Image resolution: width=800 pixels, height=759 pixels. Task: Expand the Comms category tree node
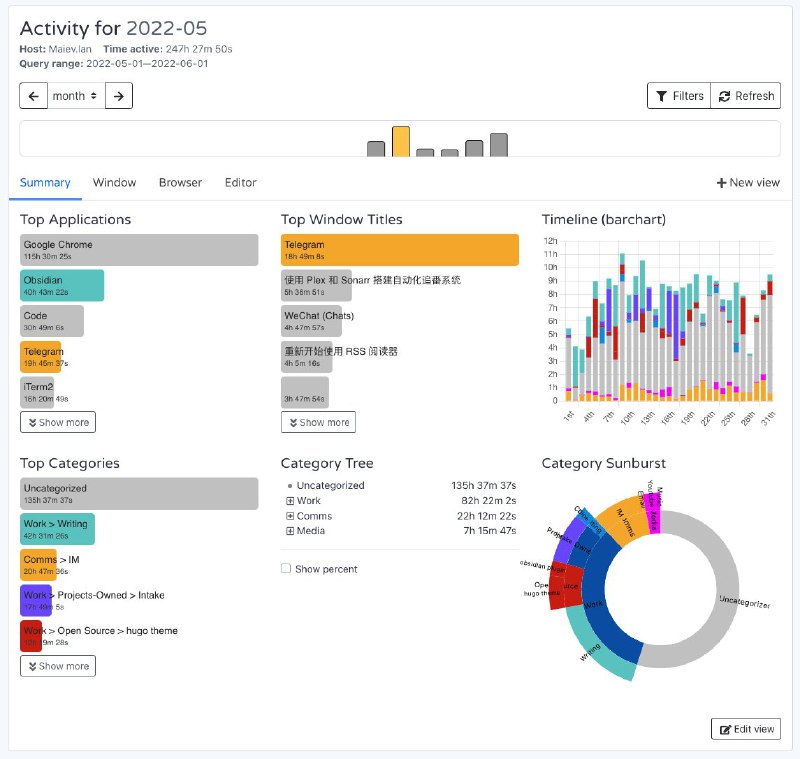click(x=290, y=516)
